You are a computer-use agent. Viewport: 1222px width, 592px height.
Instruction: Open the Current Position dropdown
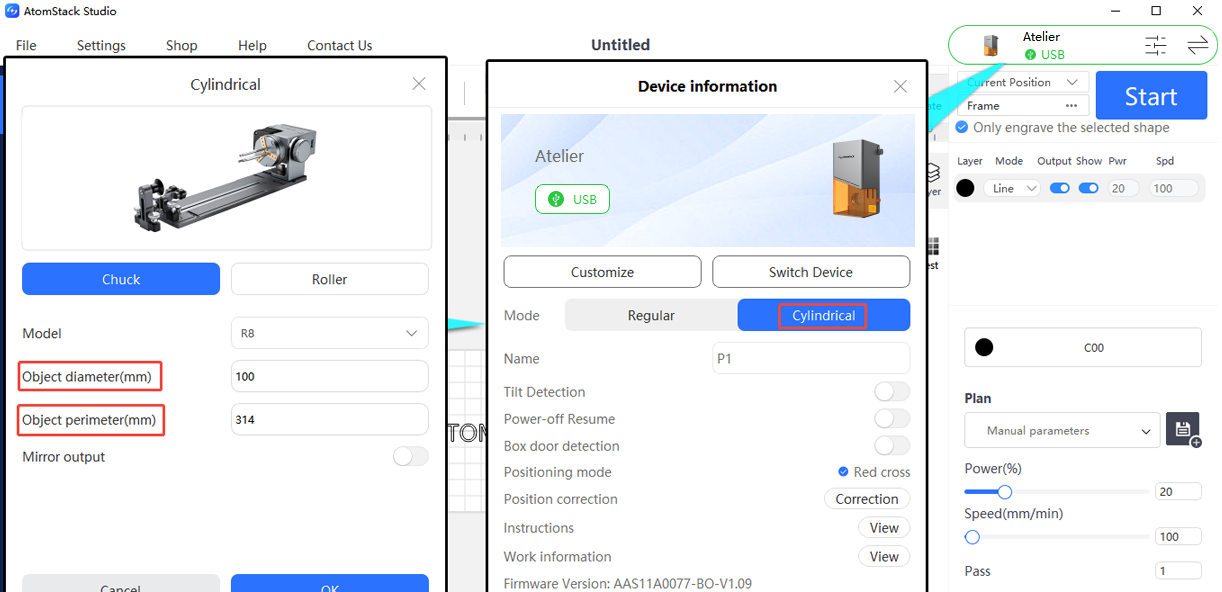pyautogui.click(x=1023, y=82)
